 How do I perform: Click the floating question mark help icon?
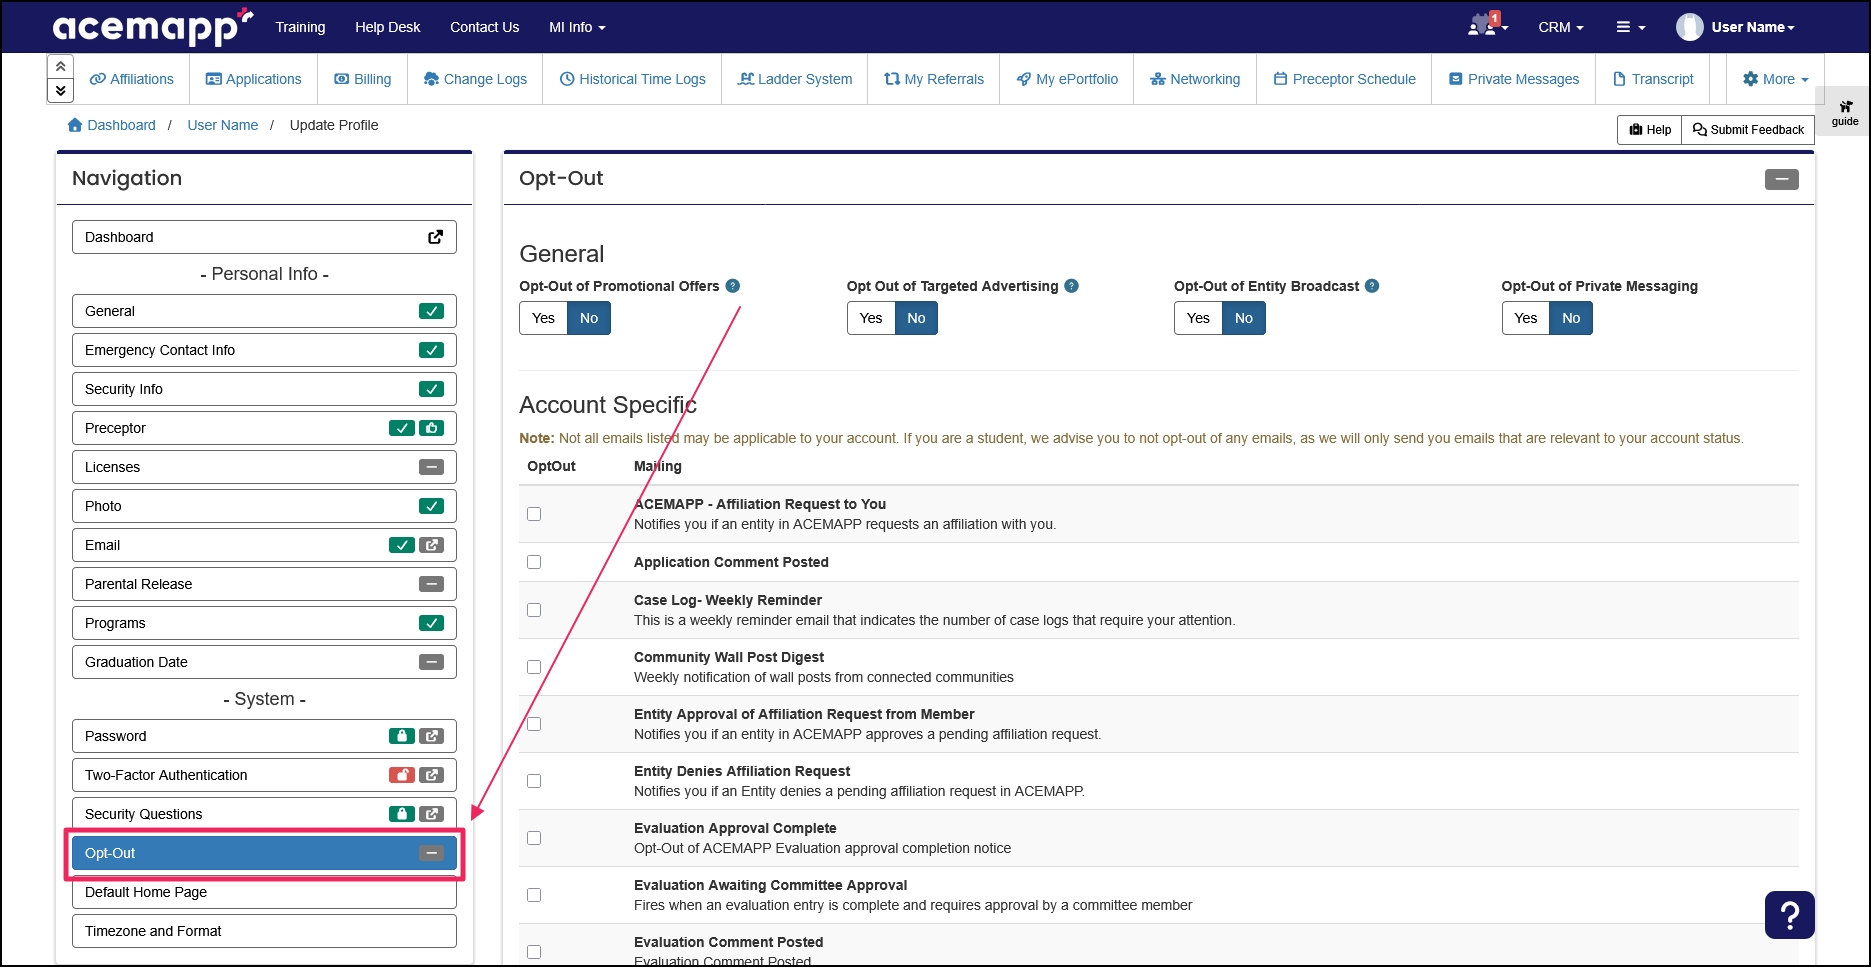click(x=1789, y=914)
